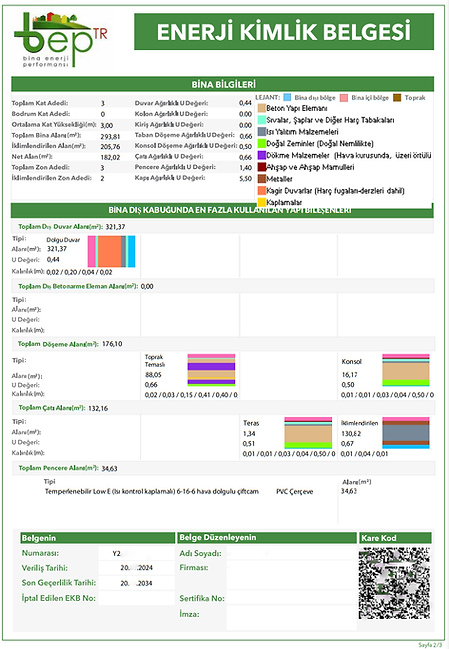
Task: Click the Dökme Malzemeler purple swatch
Action: [262, 155]
